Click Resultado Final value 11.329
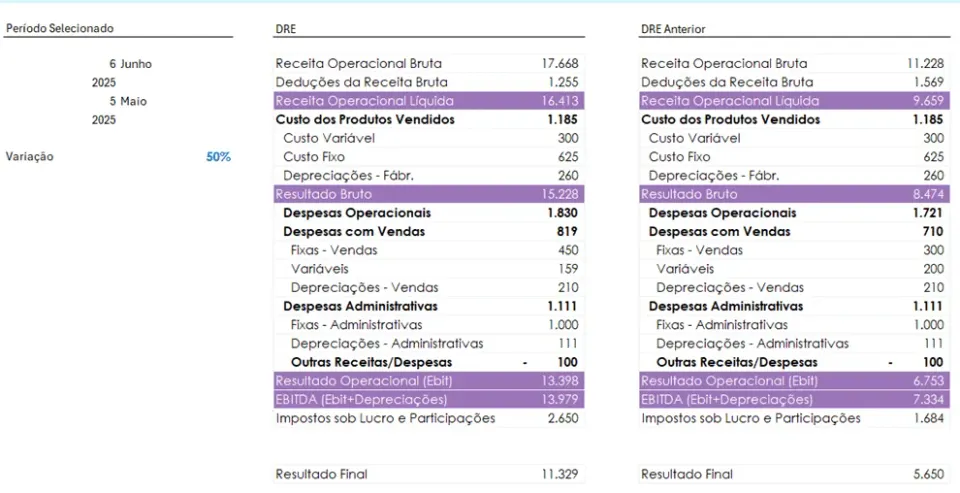 [x=560, y=474]
